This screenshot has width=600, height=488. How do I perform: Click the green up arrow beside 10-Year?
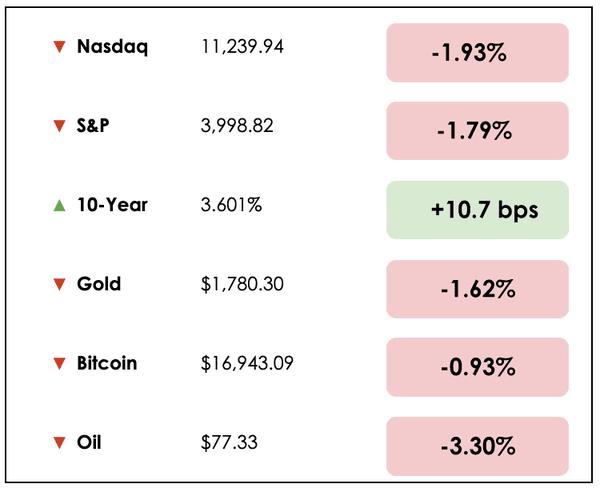59,205
